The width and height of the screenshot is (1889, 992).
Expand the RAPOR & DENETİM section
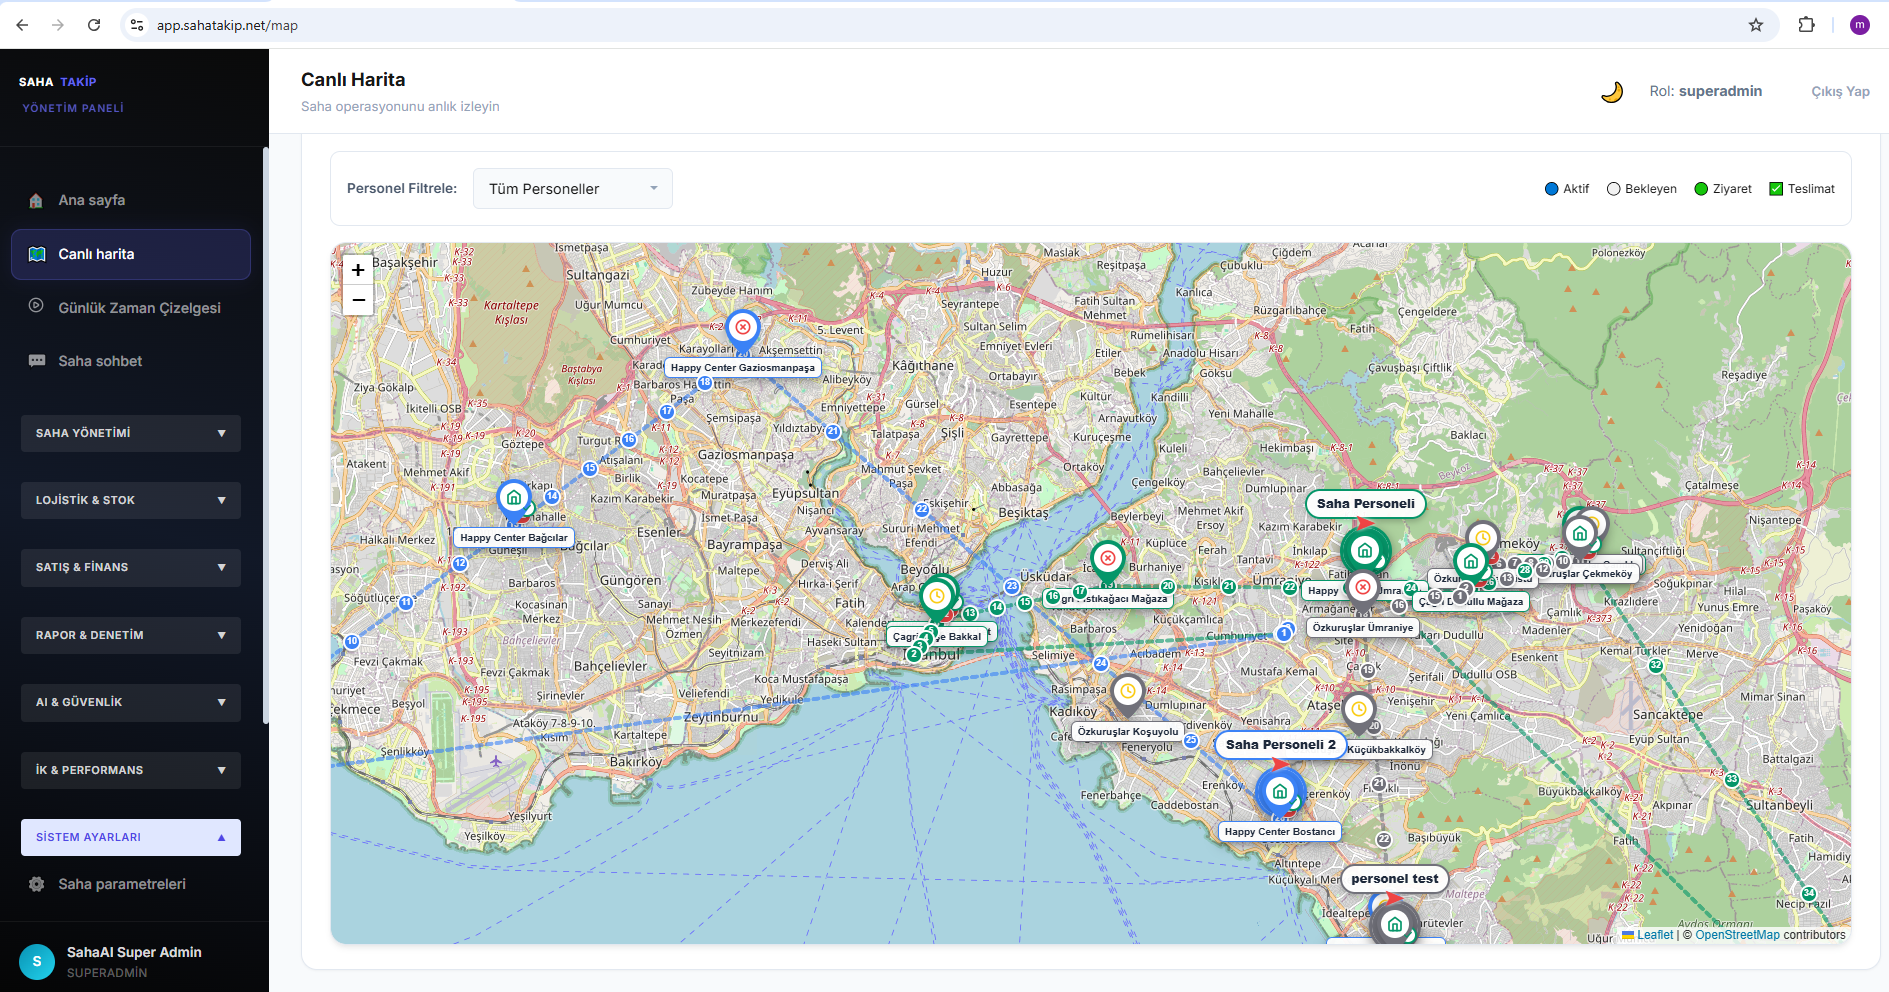[x=131, y=635]
